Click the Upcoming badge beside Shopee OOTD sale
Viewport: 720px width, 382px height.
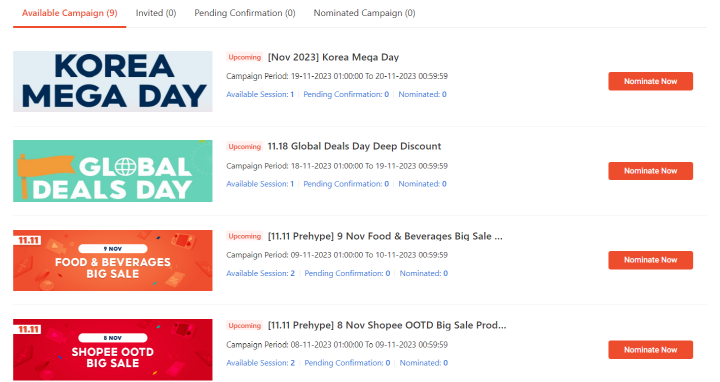pos(244,325)
